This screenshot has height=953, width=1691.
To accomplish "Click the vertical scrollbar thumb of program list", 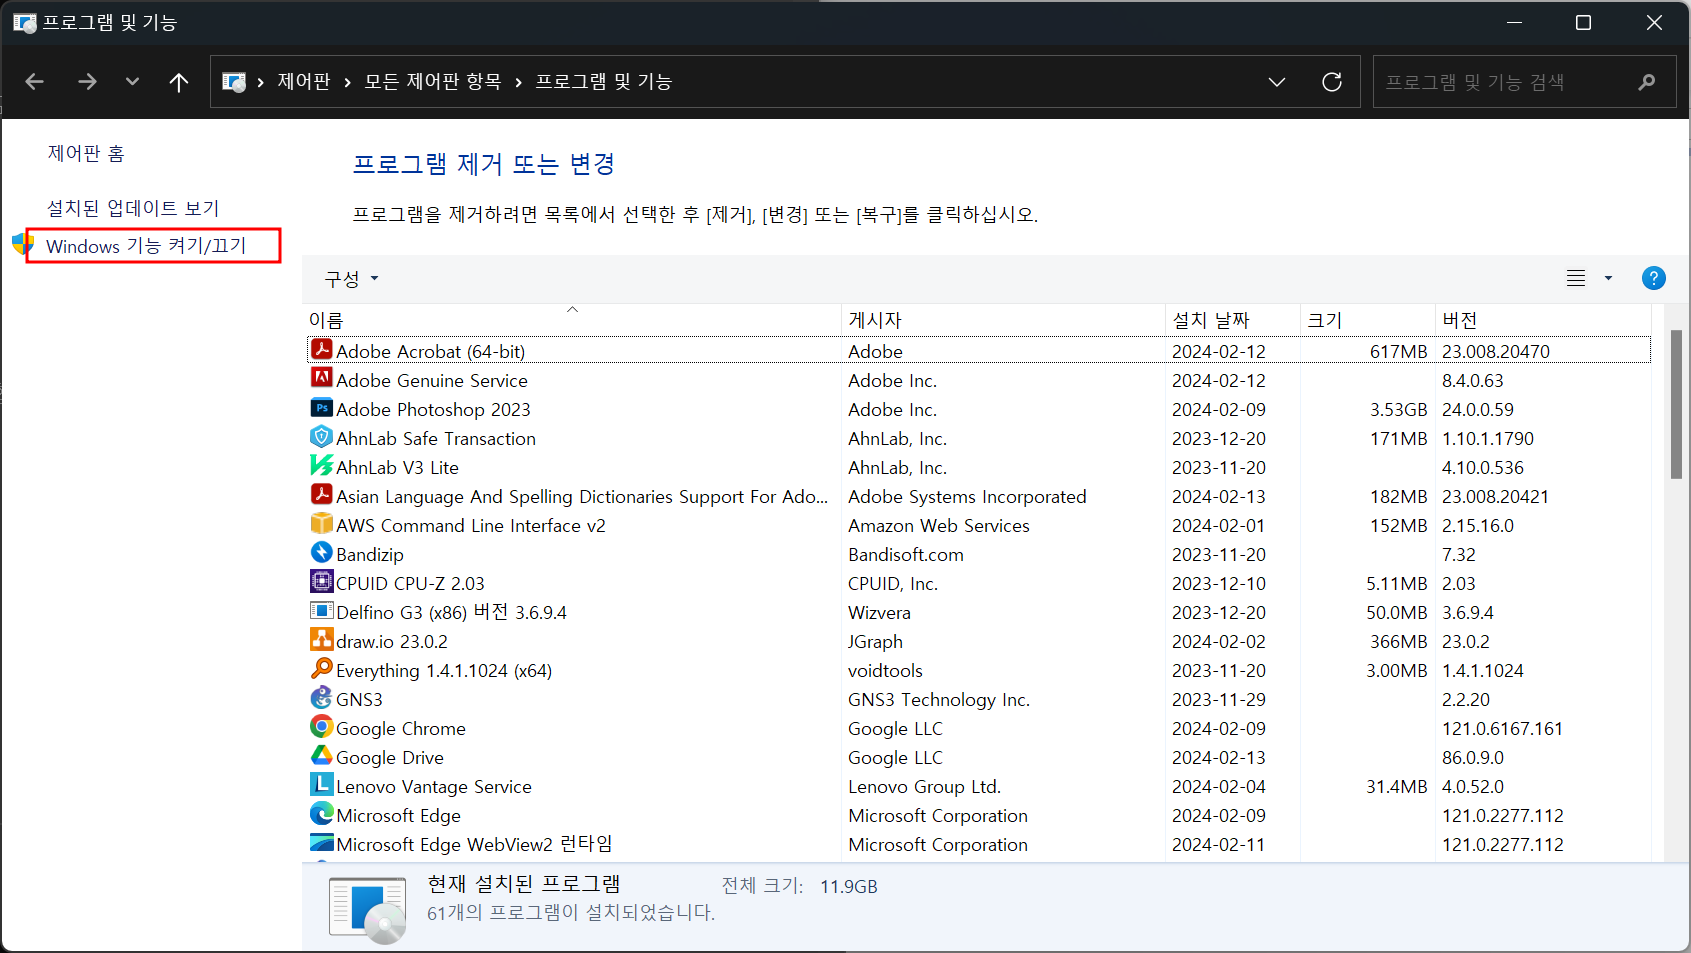I will [1676, 404].
